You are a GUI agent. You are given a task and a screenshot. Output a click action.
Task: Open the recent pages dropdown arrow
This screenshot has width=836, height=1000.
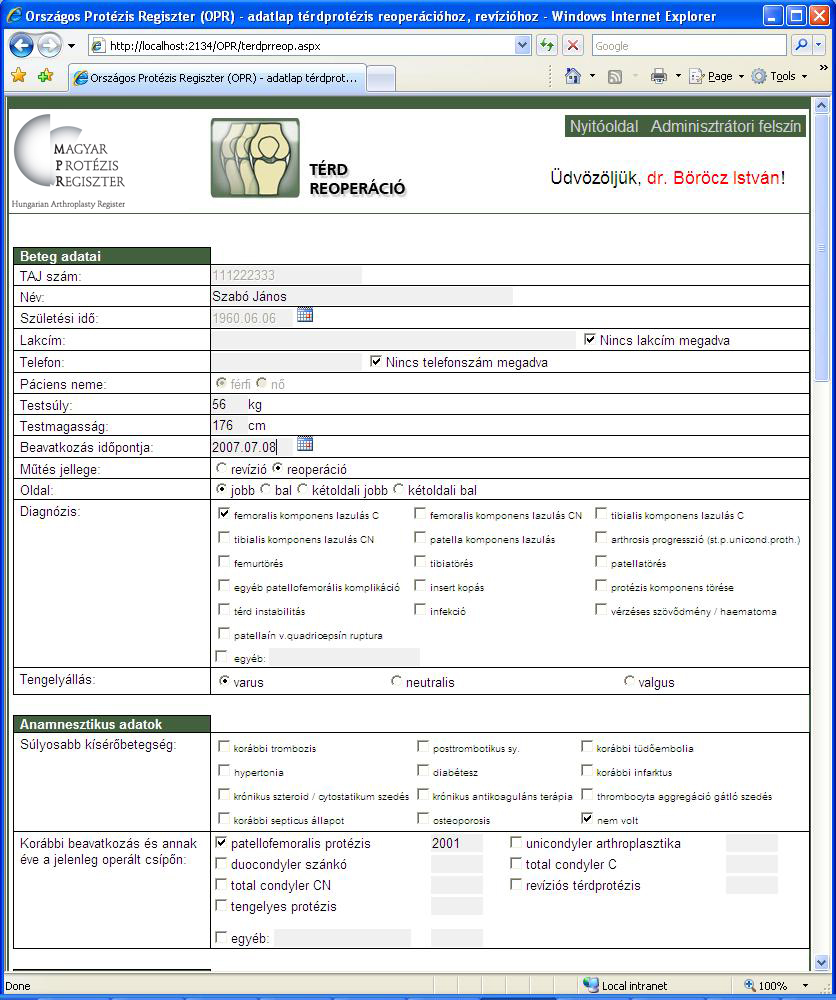pos(71,46)
